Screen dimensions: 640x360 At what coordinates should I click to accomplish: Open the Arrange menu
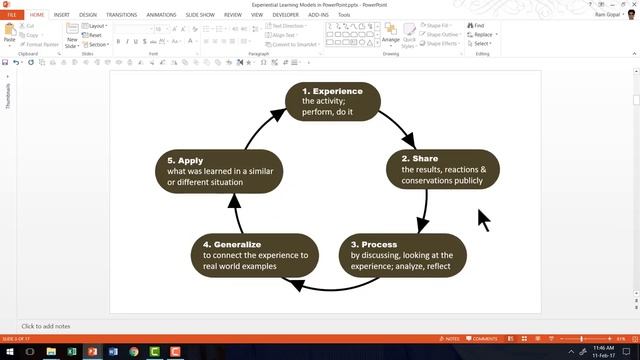(391, 34)
